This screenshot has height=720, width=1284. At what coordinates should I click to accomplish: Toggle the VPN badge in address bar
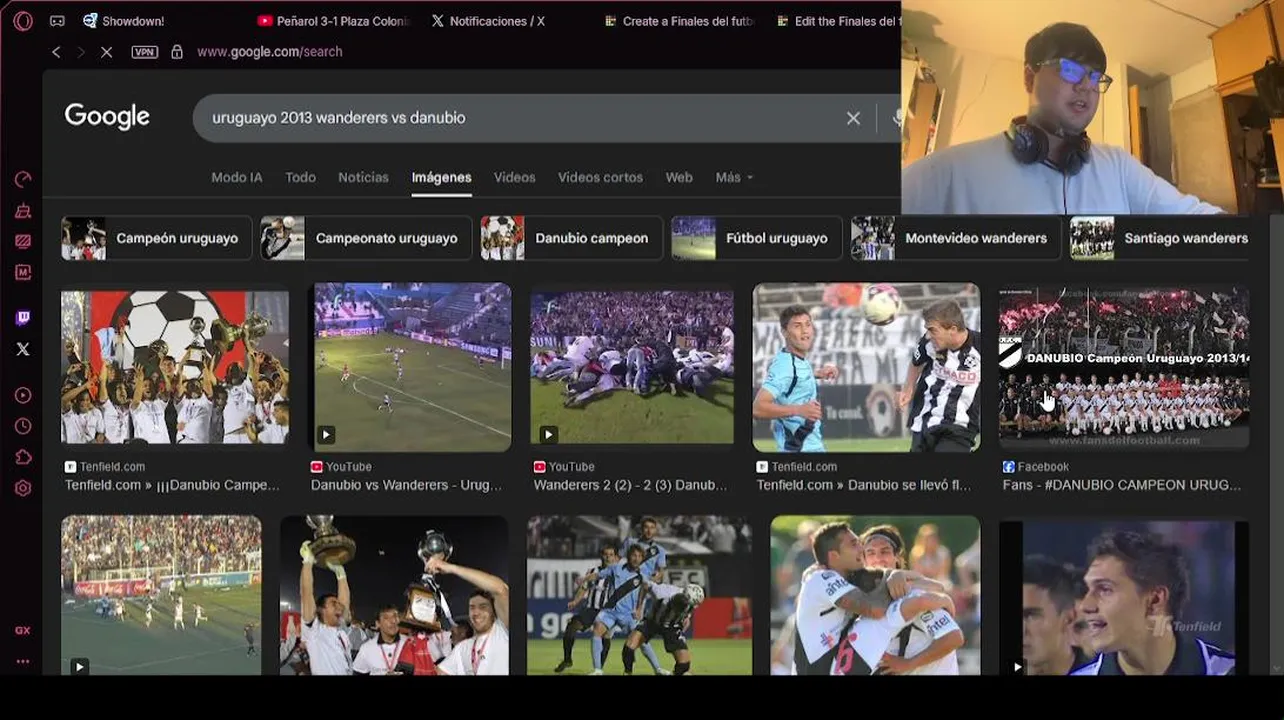(145, 52)
